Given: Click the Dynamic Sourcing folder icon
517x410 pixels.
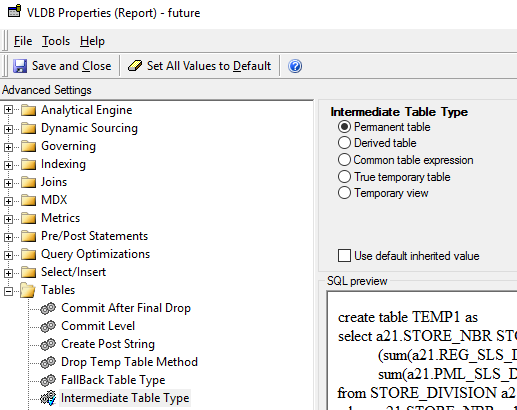Looking at the screenshot, I should click(29, 128).
